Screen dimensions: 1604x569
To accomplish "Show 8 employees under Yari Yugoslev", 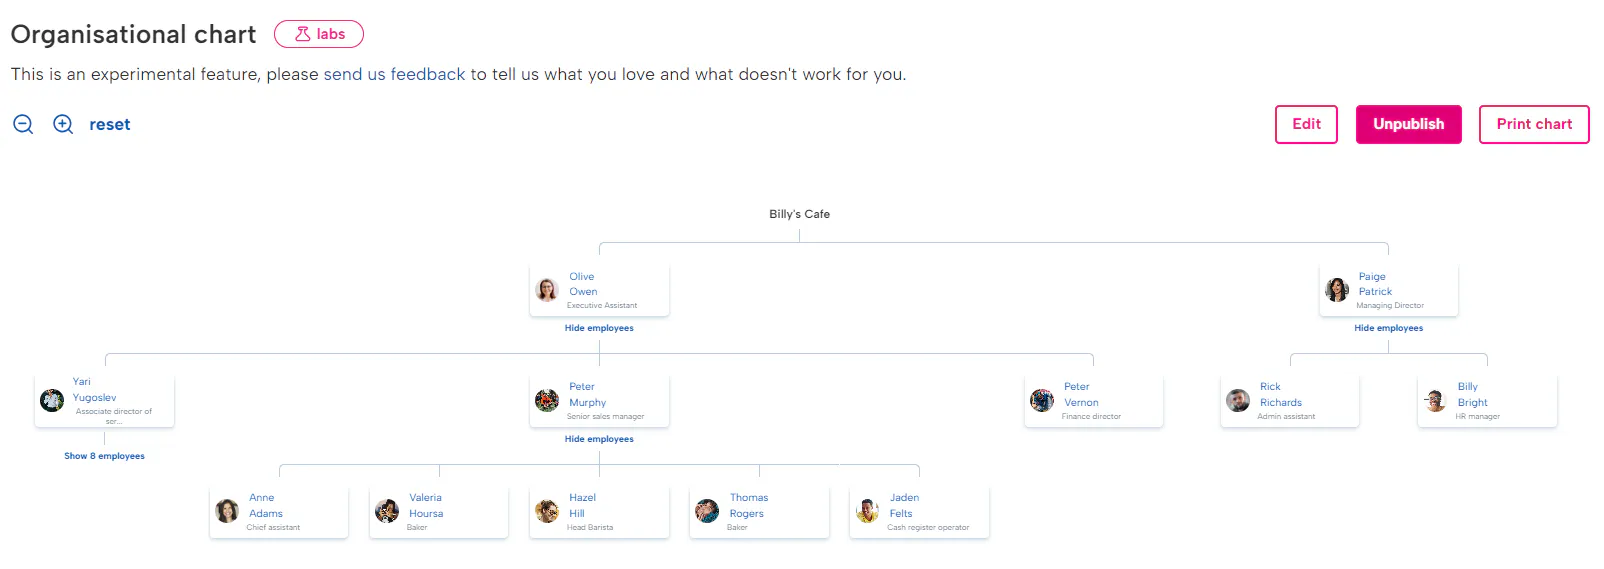I will click(x=104, y=456).
